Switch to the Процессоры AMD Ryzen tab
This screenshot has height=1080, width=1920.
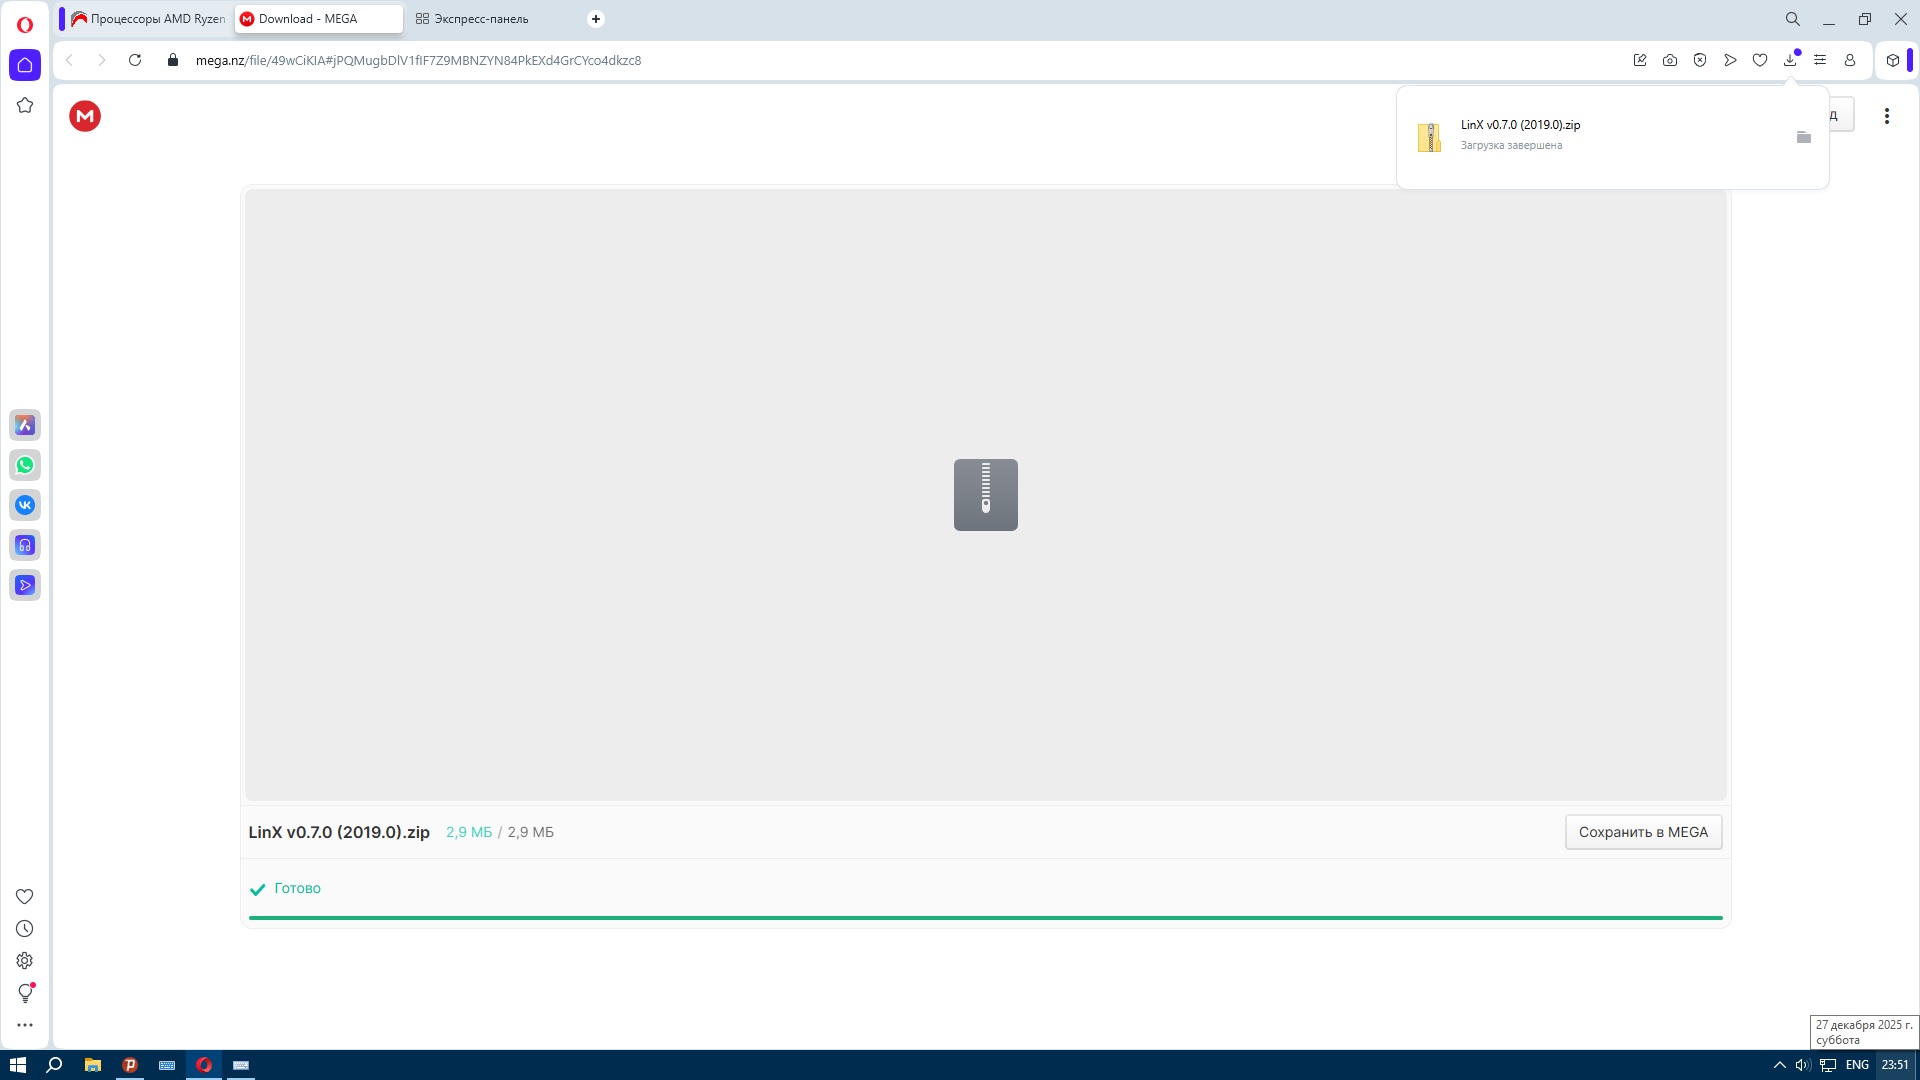click(150, 18)
